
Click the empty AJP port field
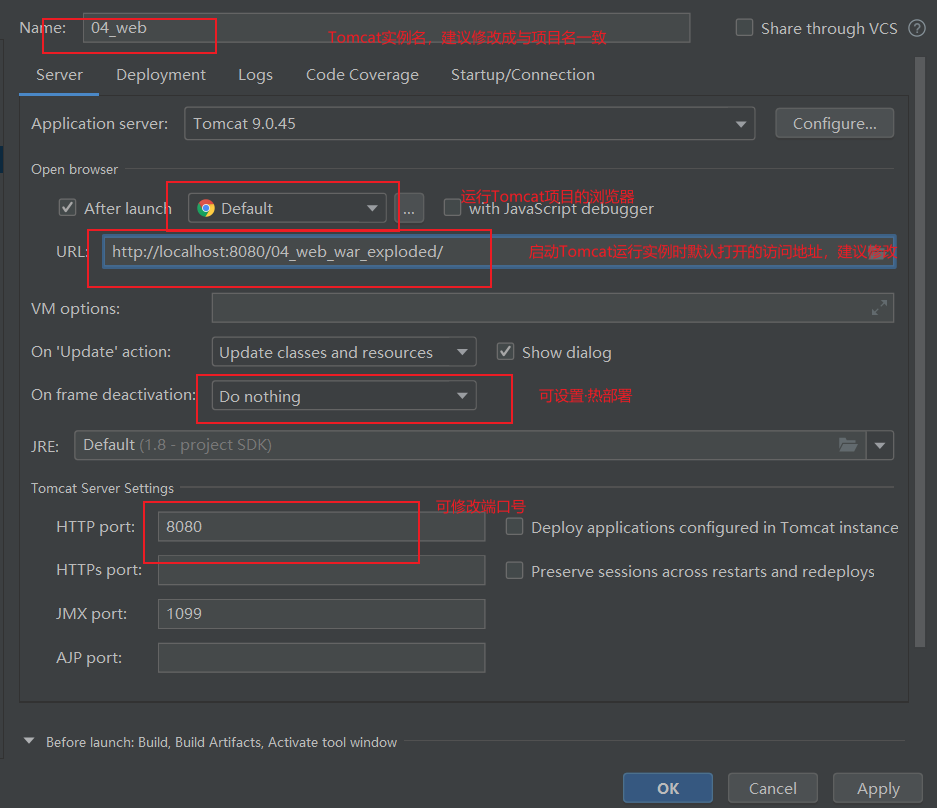pos(321,657)
